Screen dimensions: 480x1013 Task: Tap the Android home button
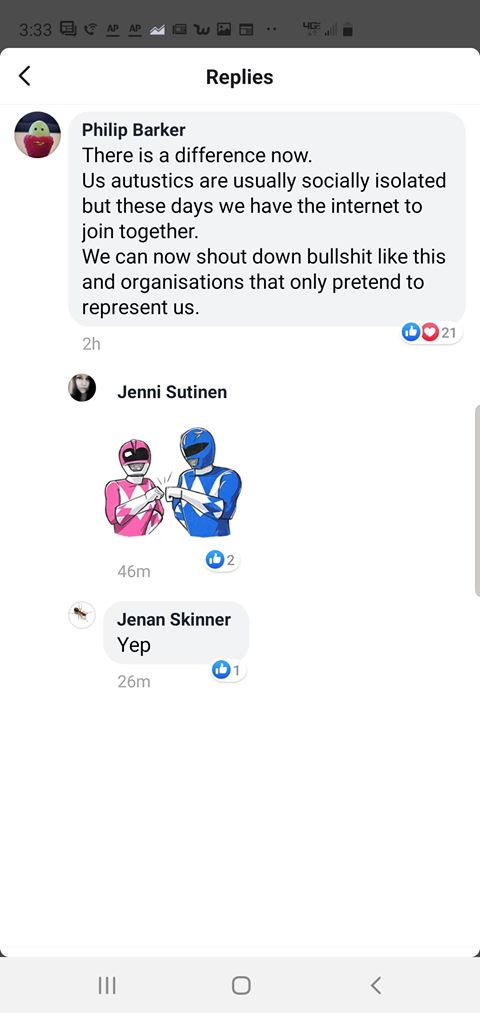pos(241,985)
